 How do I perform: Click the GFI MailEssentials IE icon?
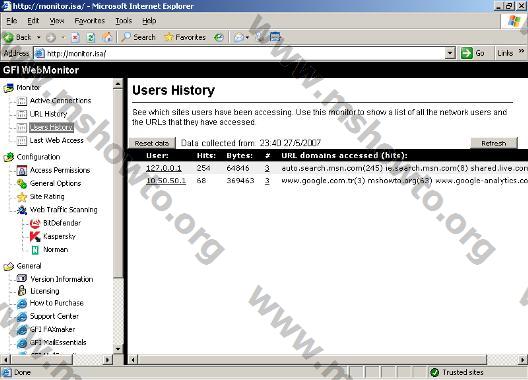click(x=22, y=343)
